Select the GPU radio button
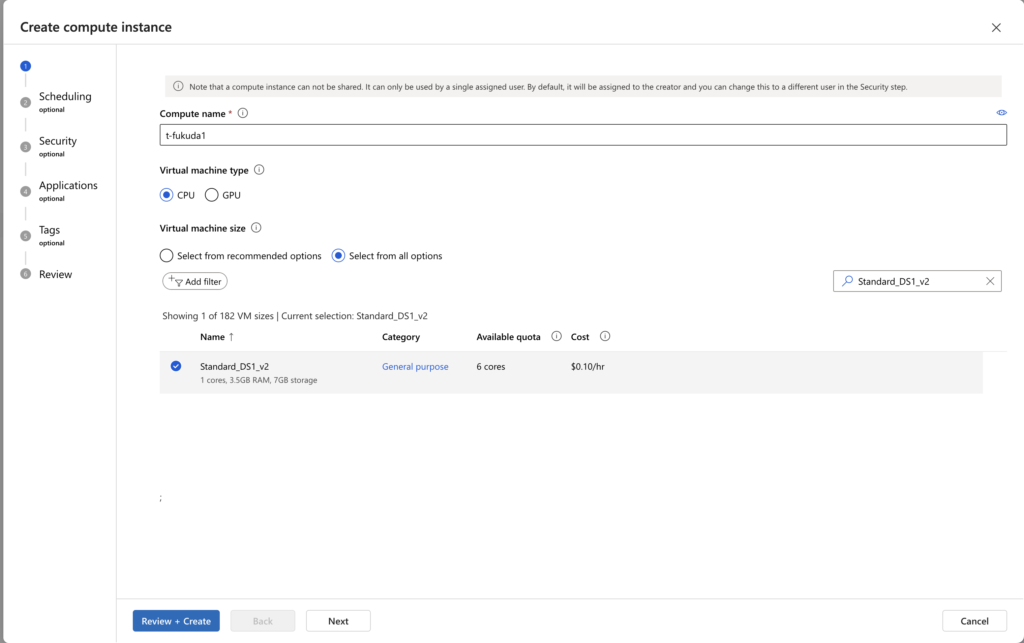Viewport: 1024px width, 643px height. 212,195
